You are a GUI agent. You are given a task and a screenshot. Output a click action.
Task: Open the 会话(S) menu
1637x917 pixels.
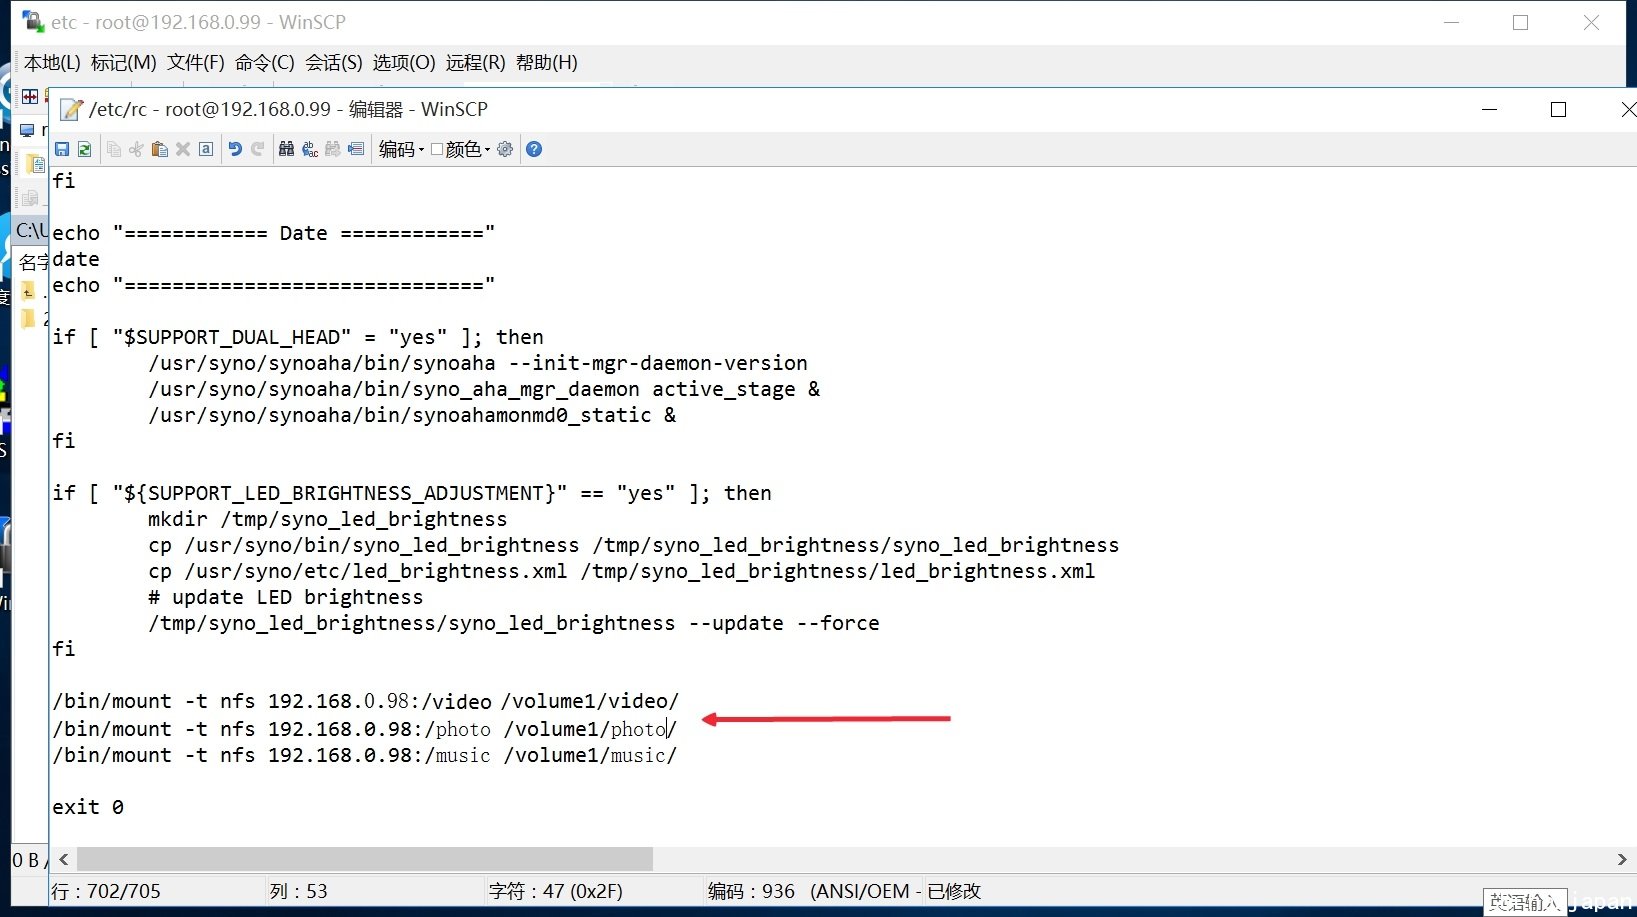[x=334, y=63]
